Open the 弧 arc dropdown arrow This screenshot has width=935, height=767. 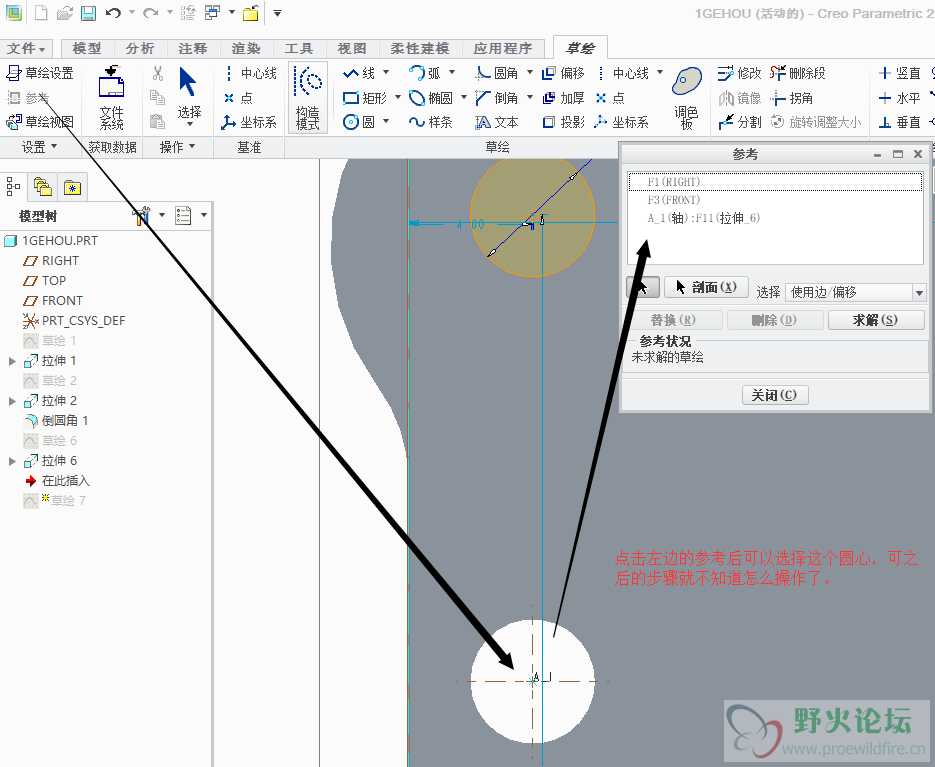point(452,72)
